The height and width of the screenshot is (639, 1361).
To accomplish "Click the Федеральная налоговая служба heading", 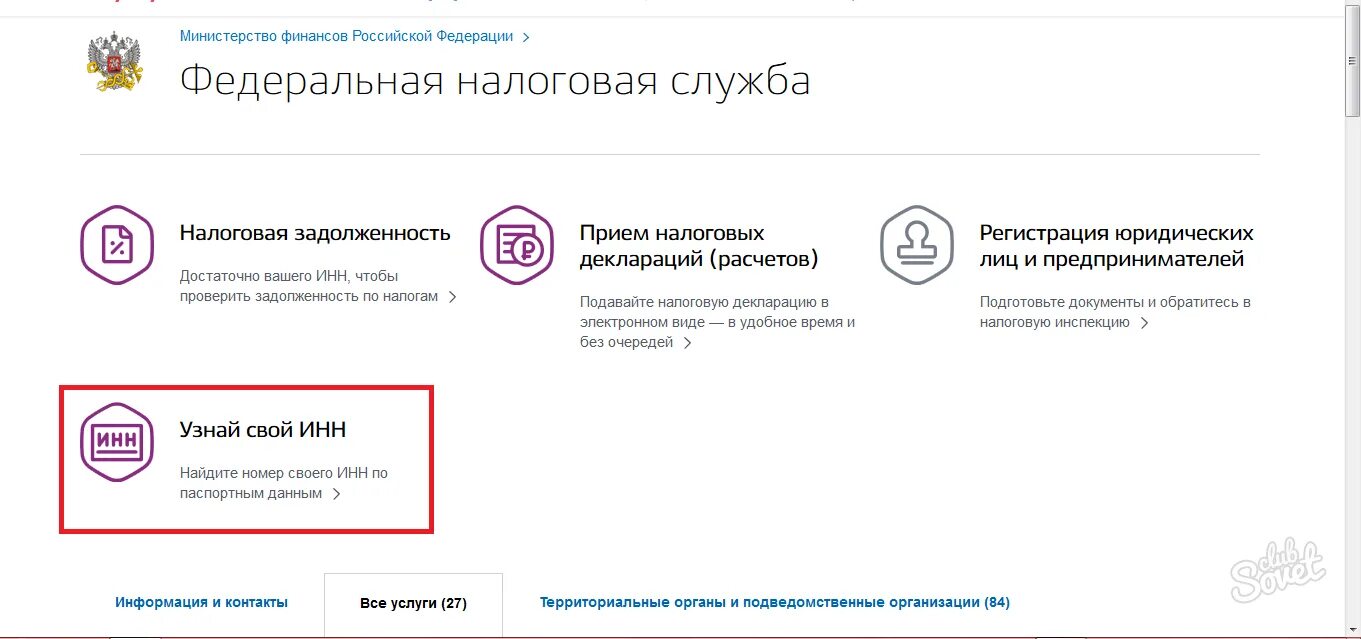I will tap(495, 81).
